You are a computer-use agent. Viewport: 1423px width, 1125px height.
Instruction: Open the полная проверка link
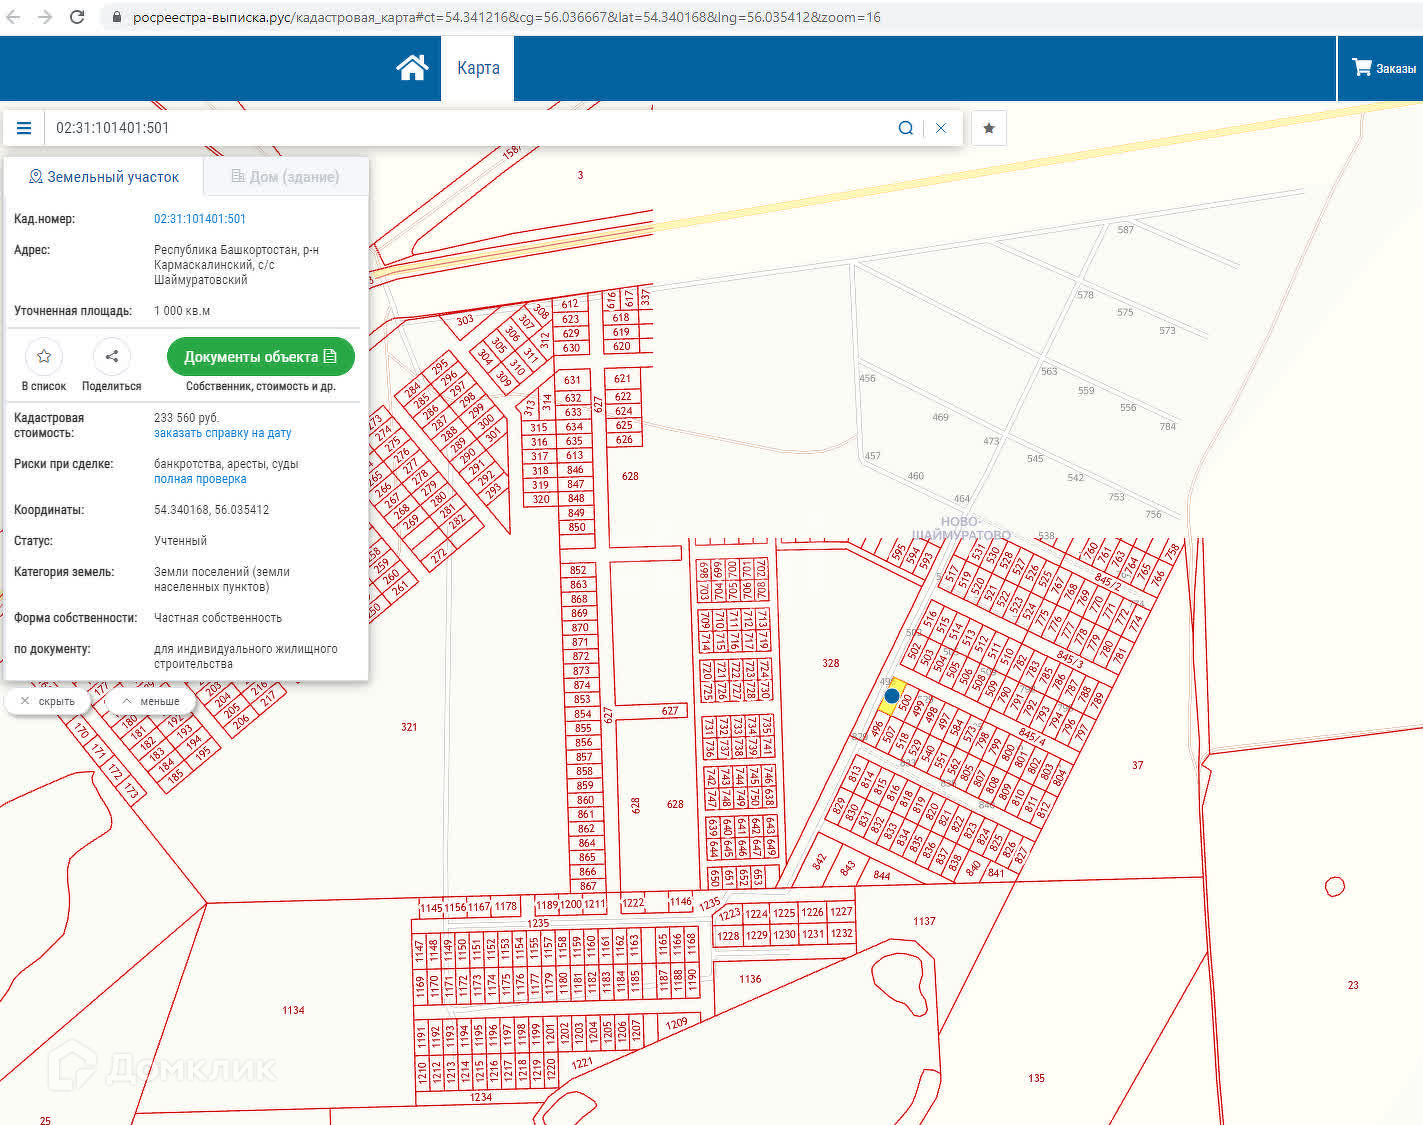point(200,479)
